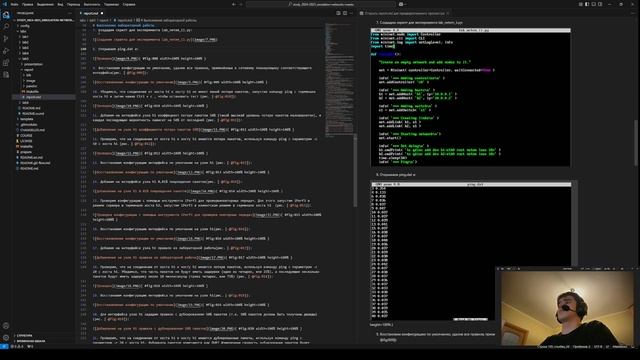Image resolution: width=640 pixels, height=360 pixels.
Task: Close the Markdown preview tab
Action: point(448,13)
